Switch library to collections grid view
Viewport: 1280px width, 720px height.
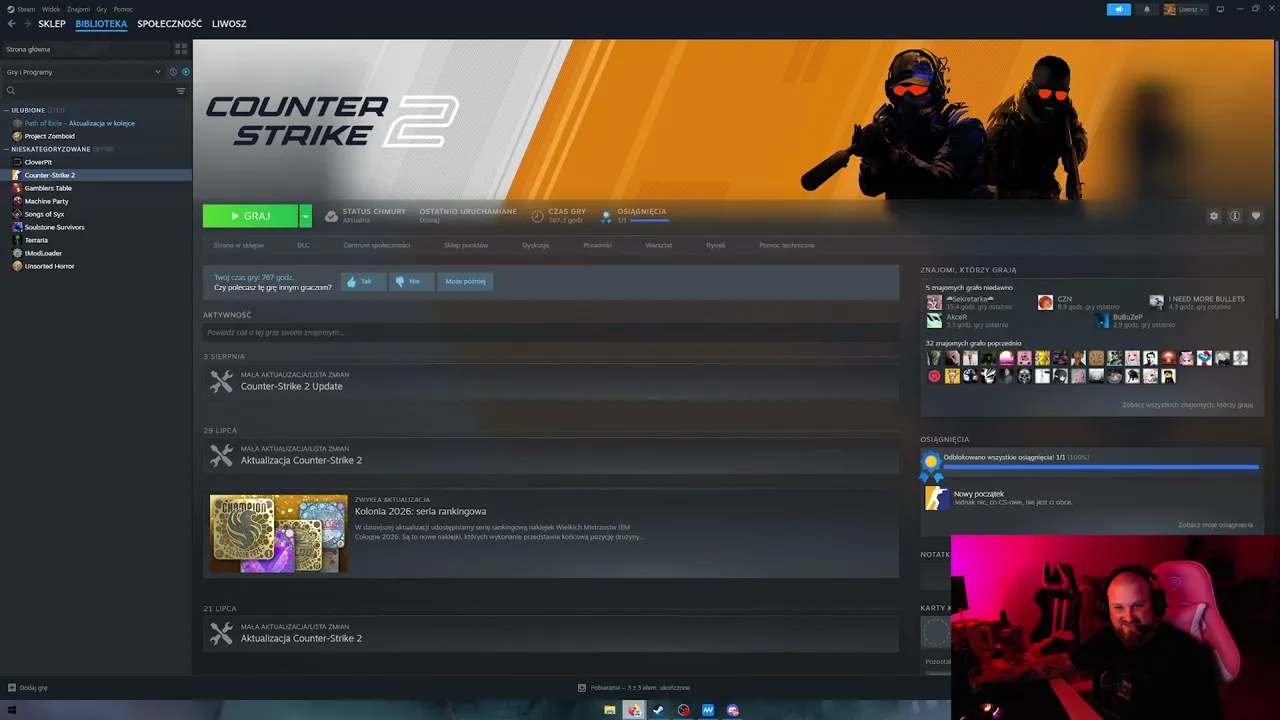tap(181, 48)
